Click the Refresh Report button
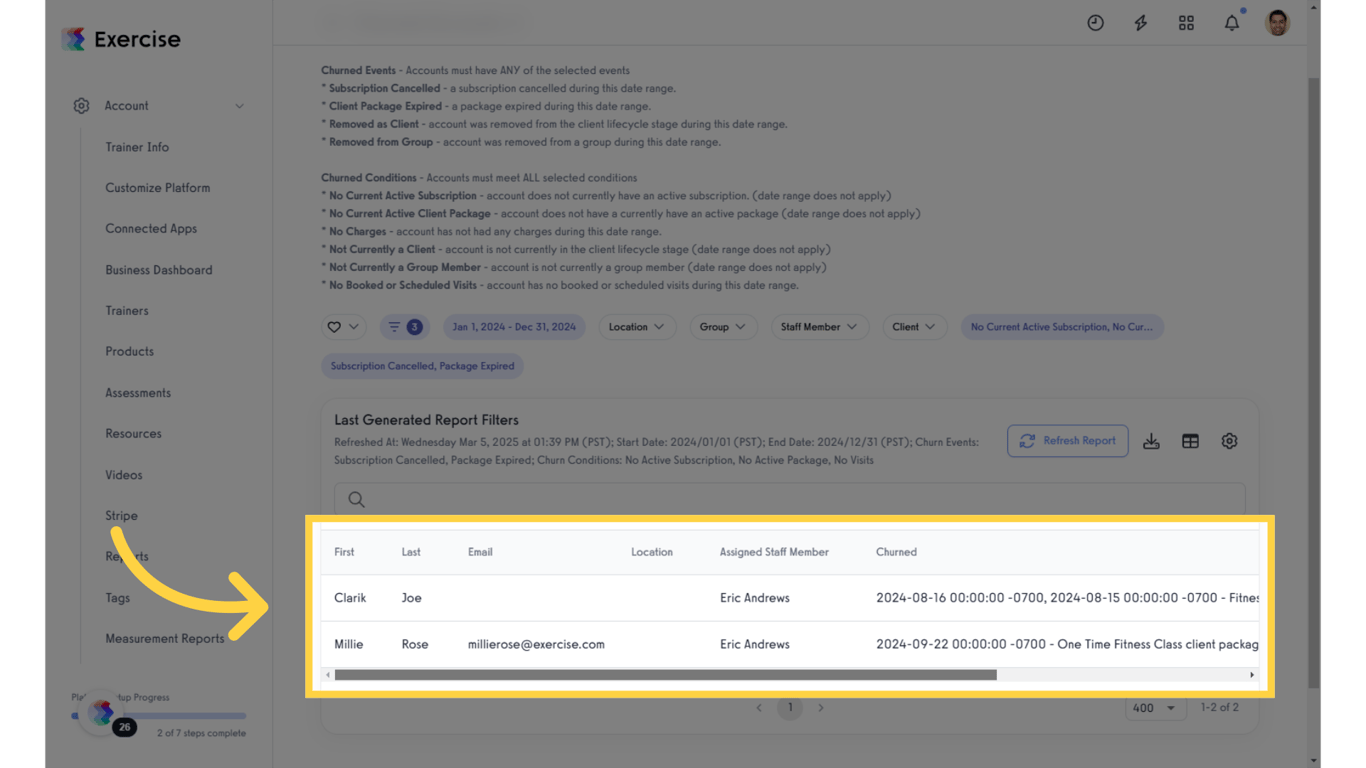Viewport: 1366px width, 768px height. [x=1068, y=441]
